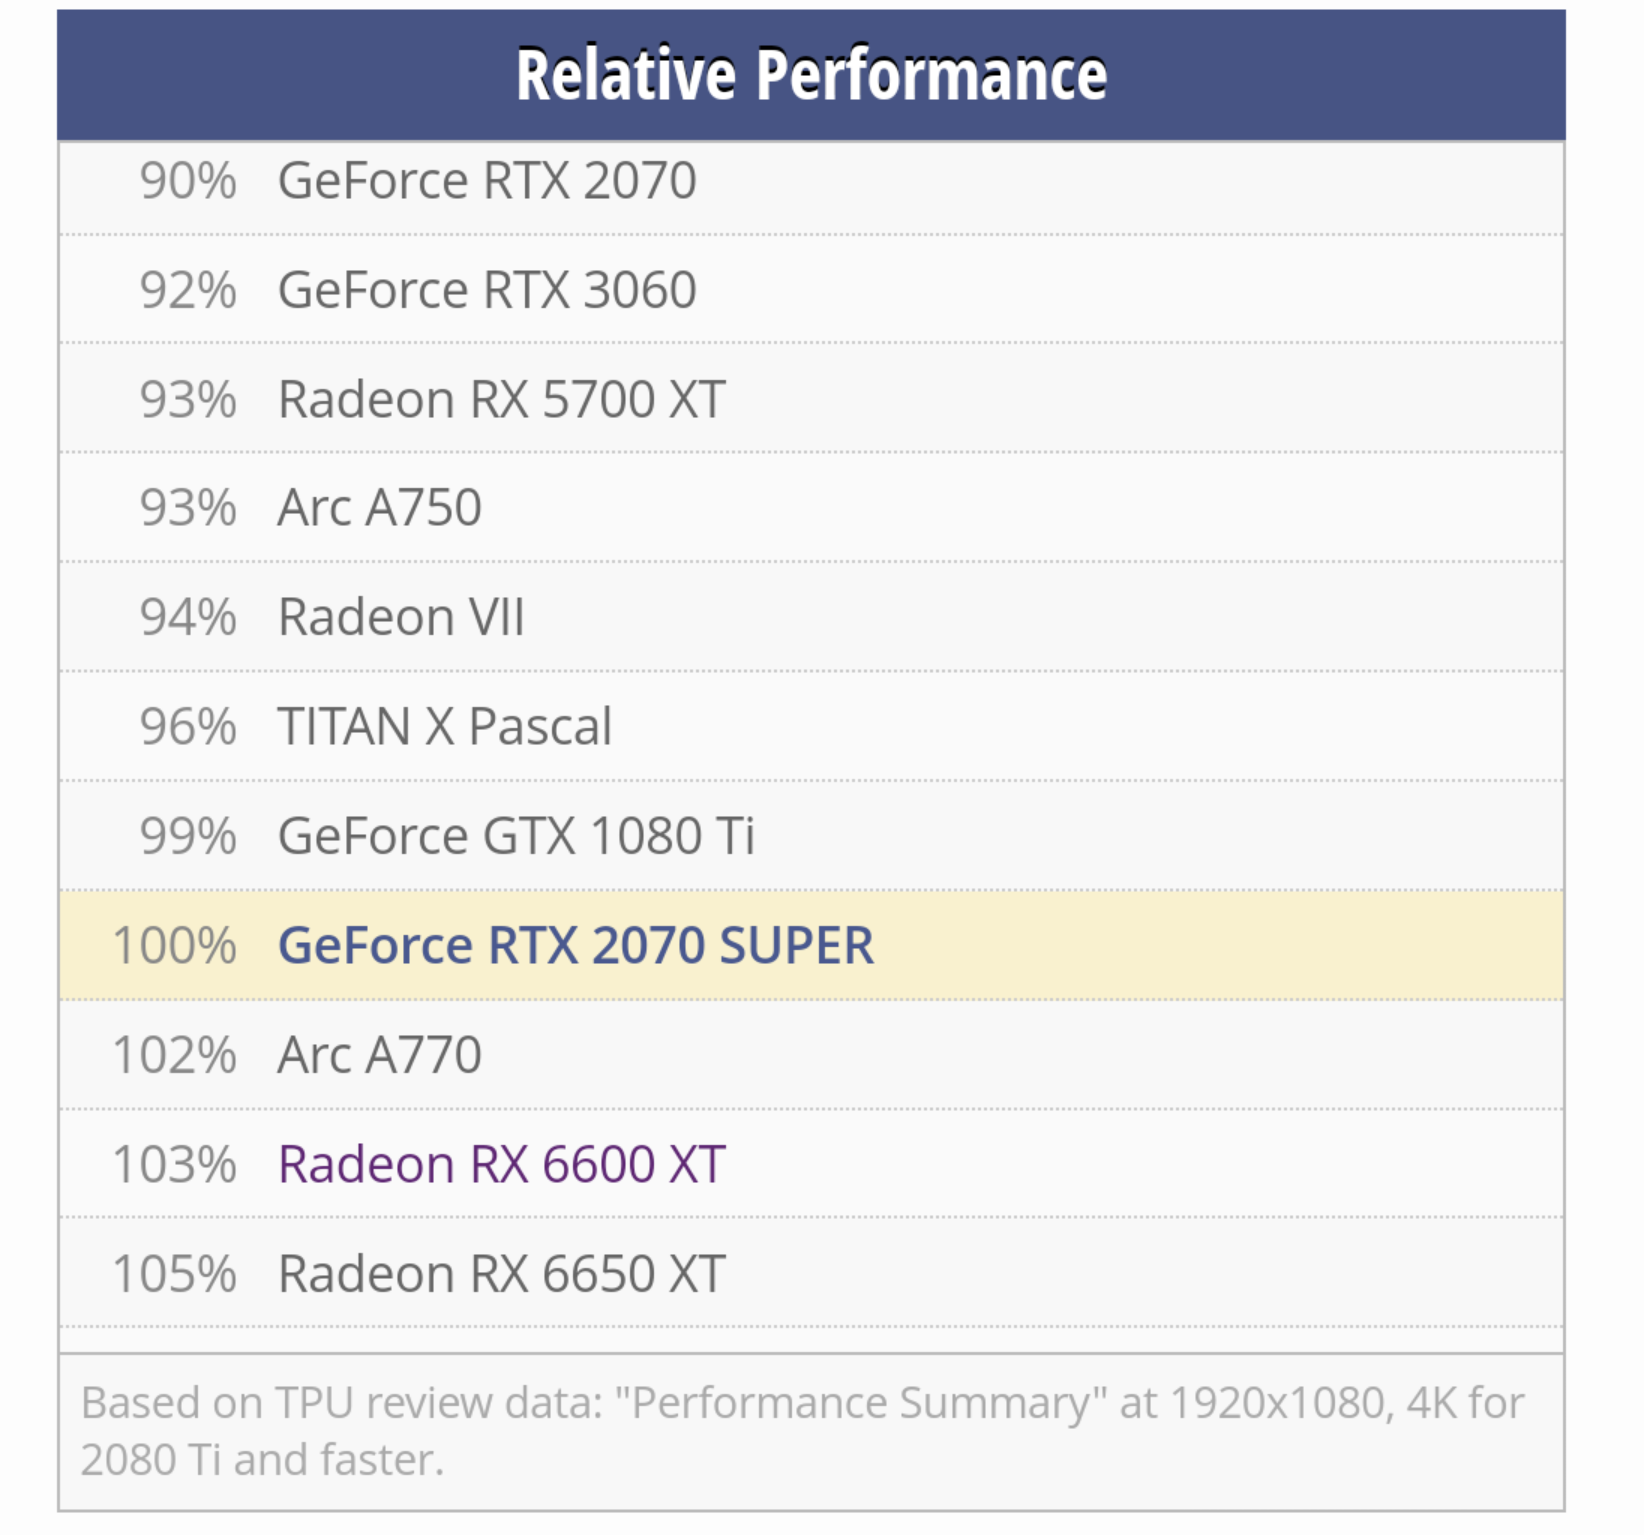The image size is (1644, 1535).
Task: Click the 96% value beside TITAN X
Action: click(x=188, y=726)
